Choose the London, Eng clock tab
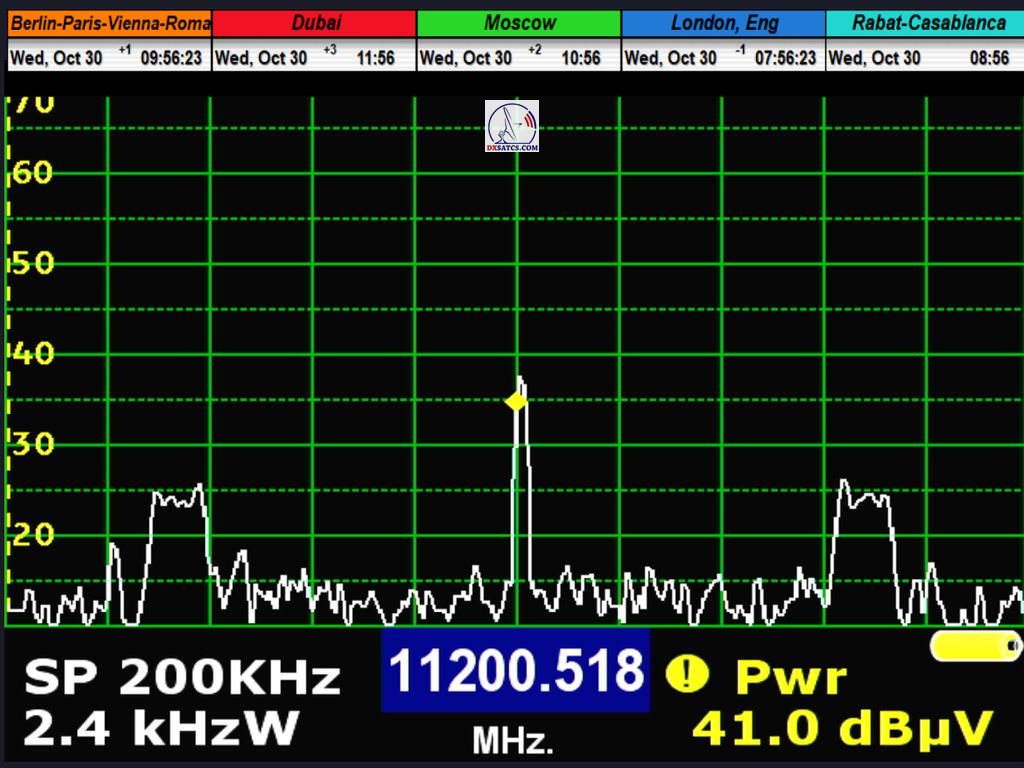This screenshot has width=1024, height=768. [724, 23]
